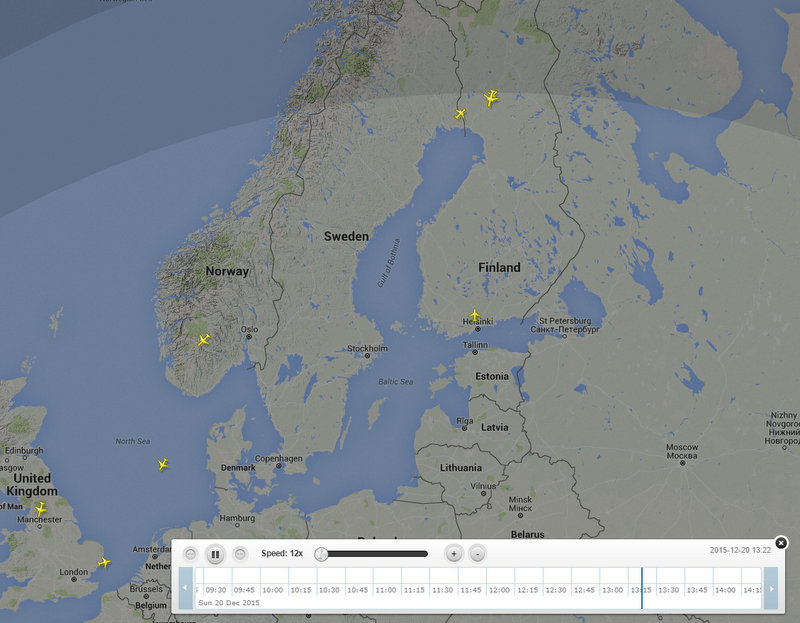
Task: Select the aircraft over the North Sea
Action: 163,464
